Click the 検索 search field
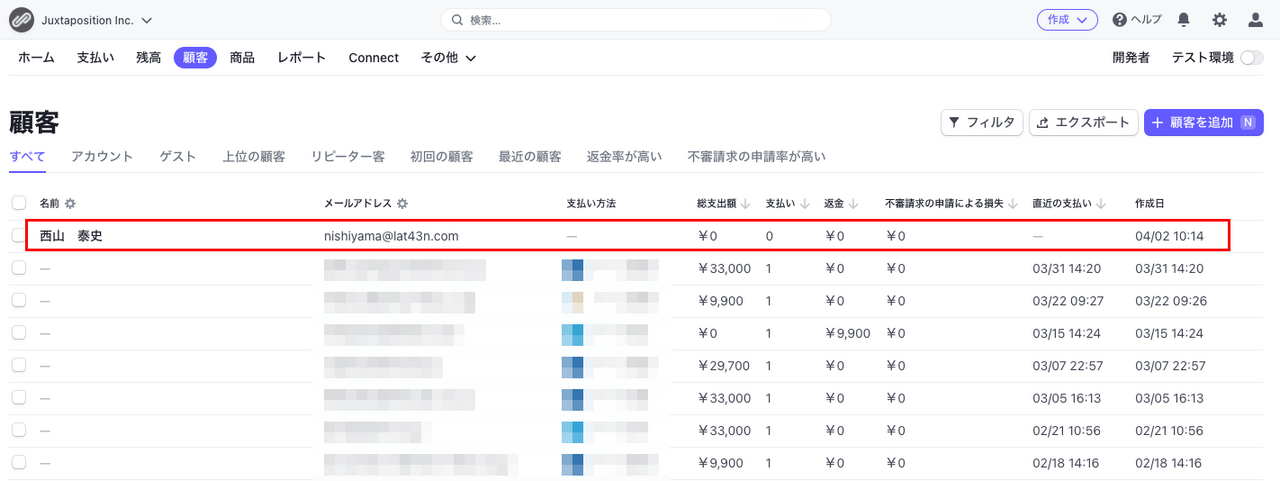Image resolution: width=1280 pixels, height=481 pixels. [x=636, y=20]
